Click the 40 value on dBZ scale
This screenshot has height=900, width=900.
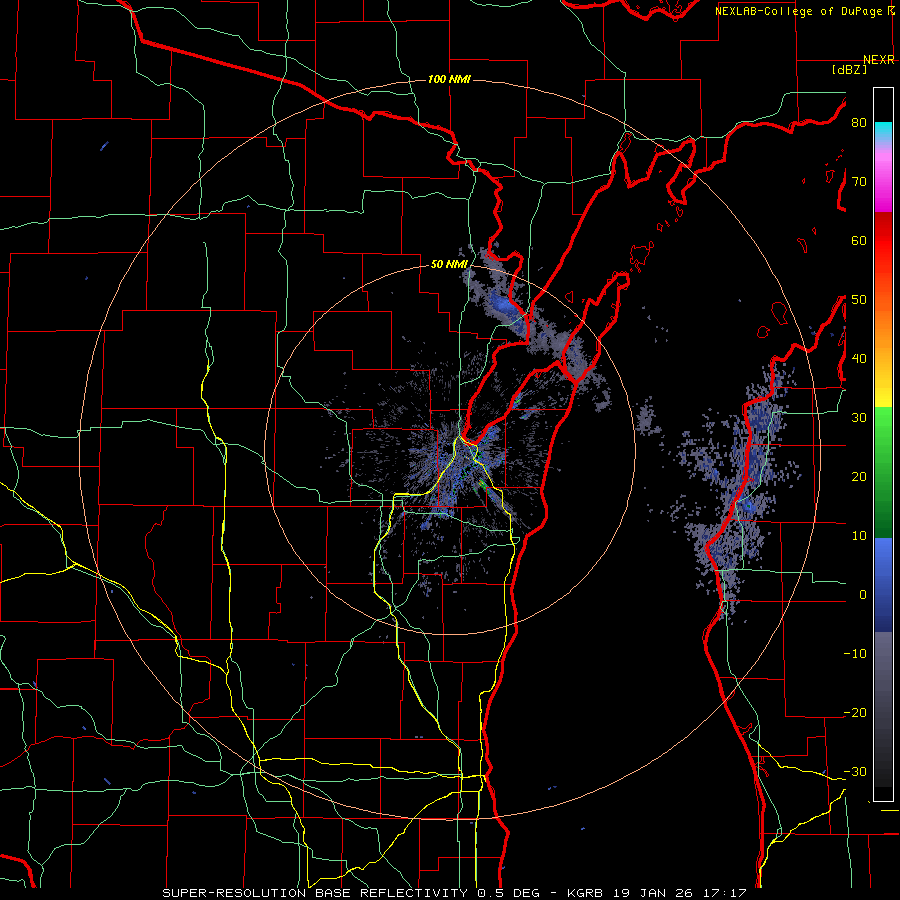(x=859, y=359)
